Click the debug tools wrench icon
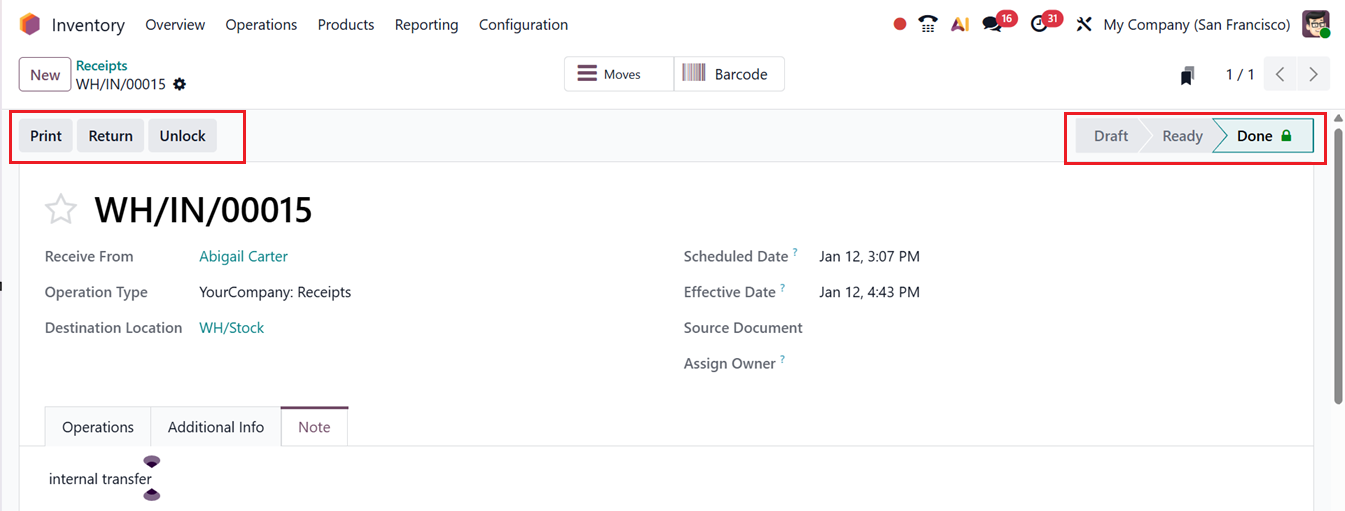The height and width of the screenshot is (511, 1345). (1084, 24)
